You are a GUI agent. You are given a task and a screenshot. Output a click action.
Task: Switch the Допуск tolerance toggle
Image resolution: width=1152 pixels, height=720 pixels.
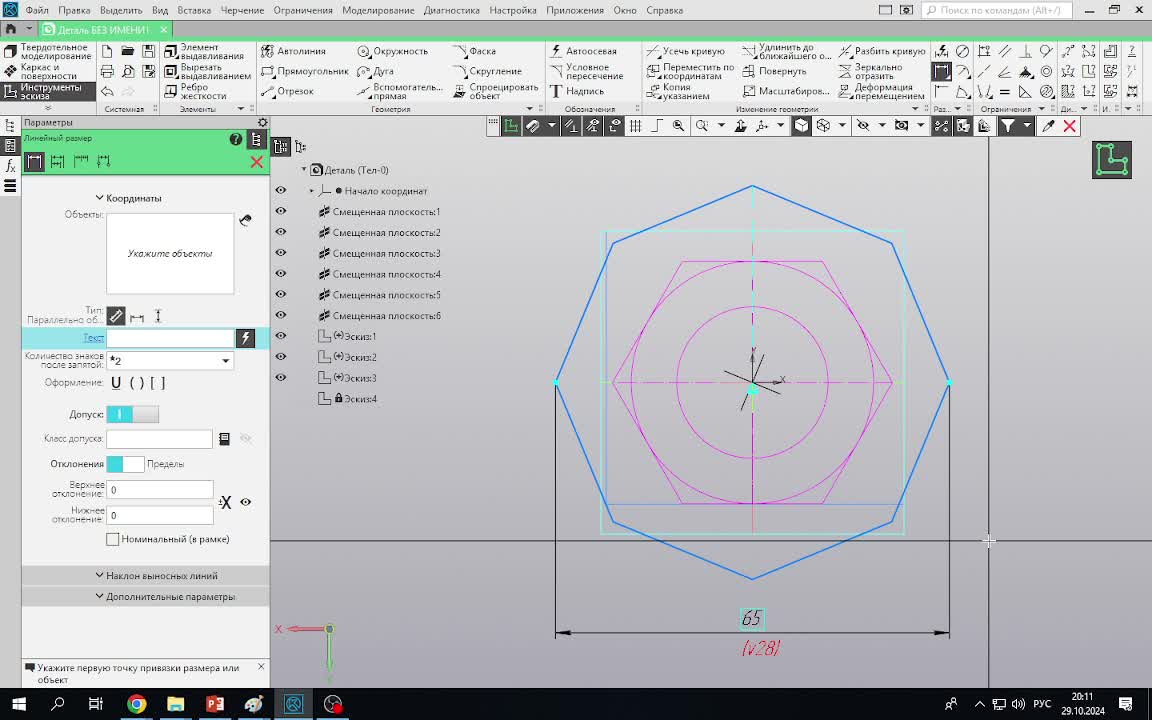pos(132,414)
